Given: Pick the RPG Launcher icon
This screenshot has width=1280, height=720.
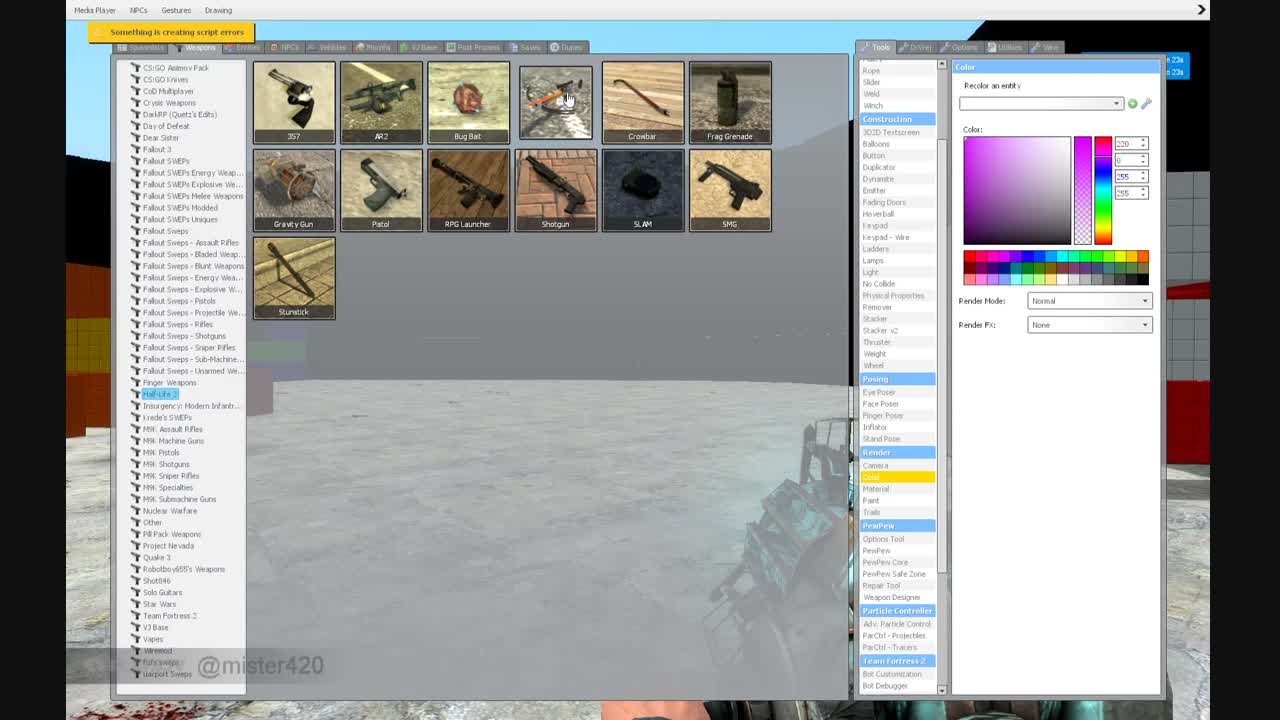Looking at the screenshot, I should pos(468,190).
